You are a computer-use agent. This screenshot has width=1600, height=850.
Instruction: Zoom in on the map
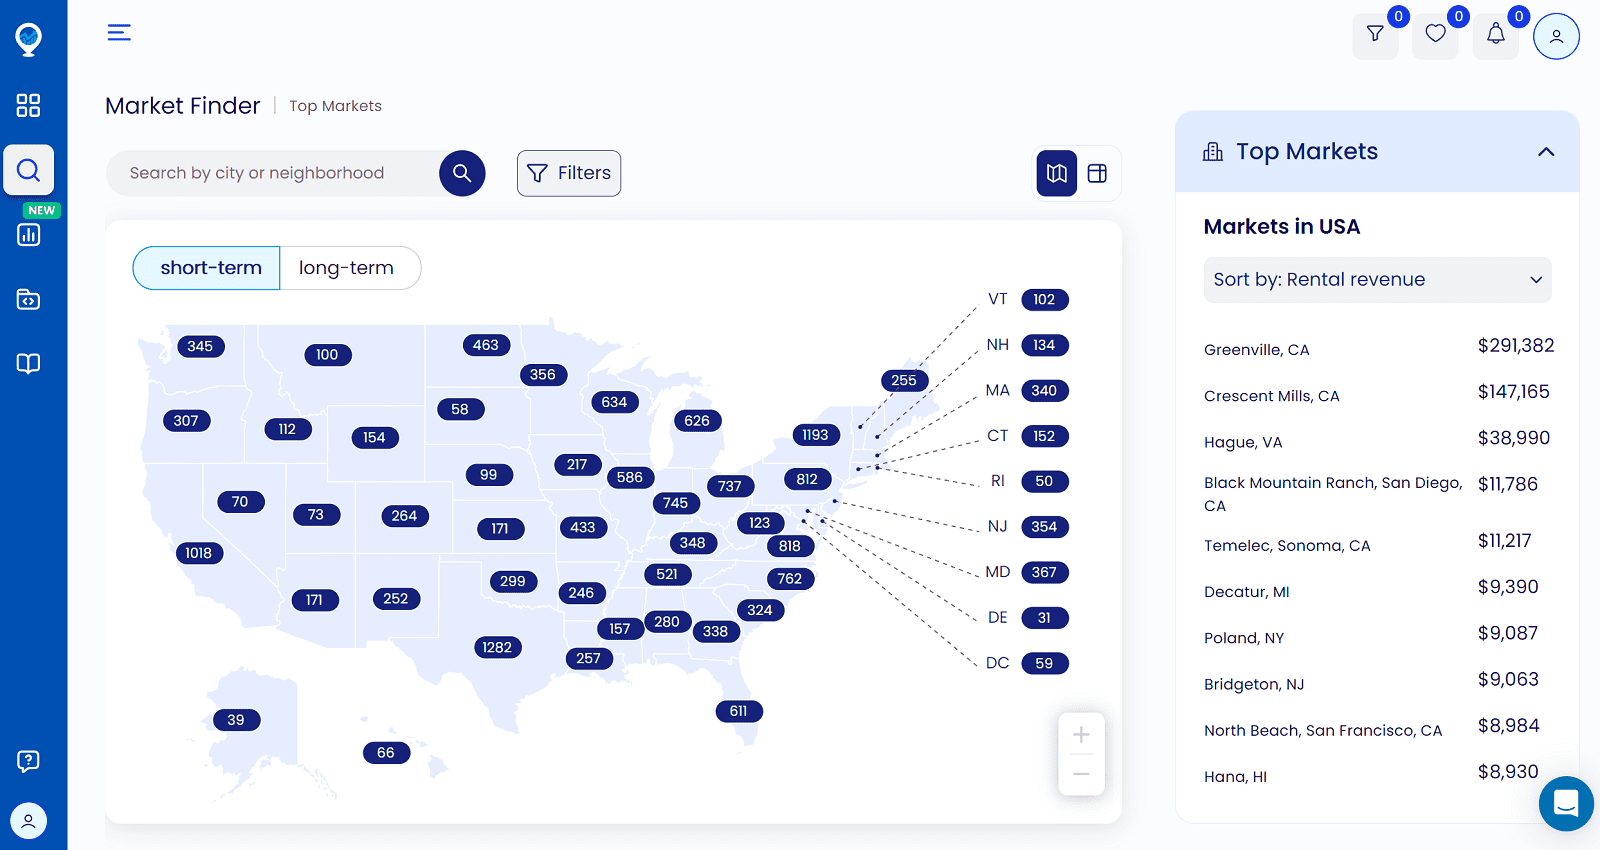tap(1081, 735)
